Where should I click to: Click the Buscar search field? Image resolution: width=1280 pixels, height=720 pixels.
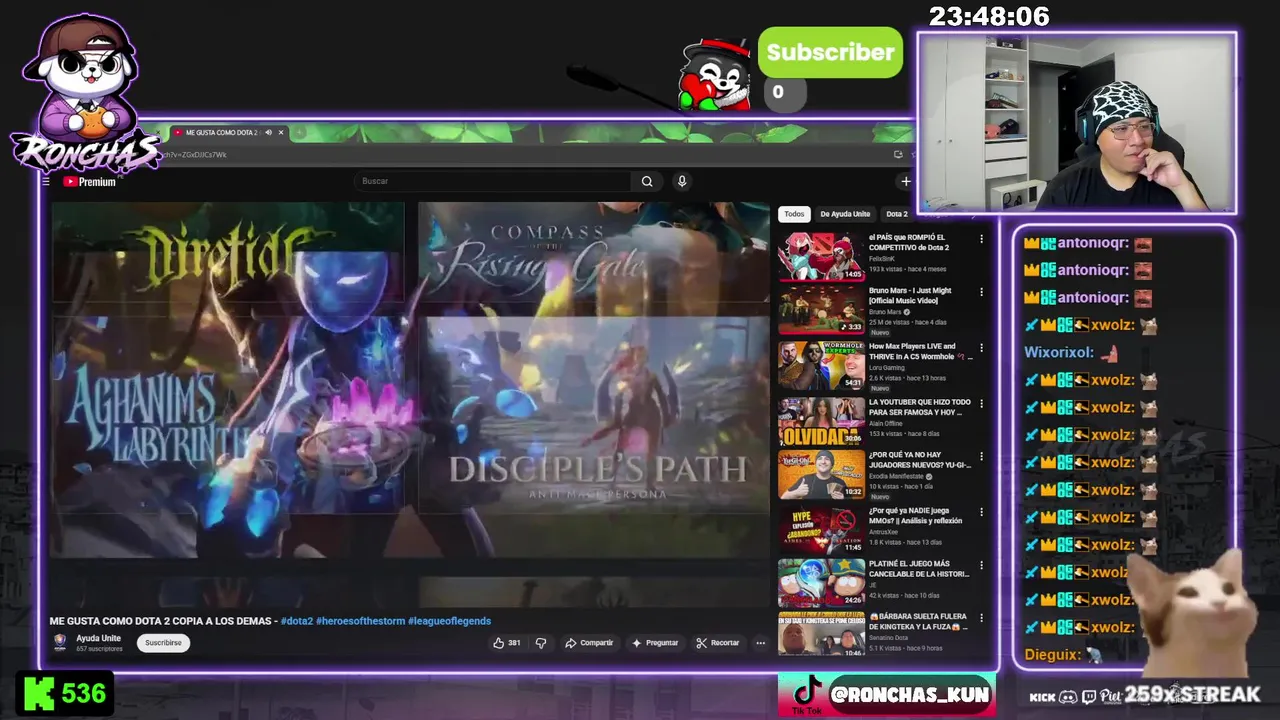492,181
